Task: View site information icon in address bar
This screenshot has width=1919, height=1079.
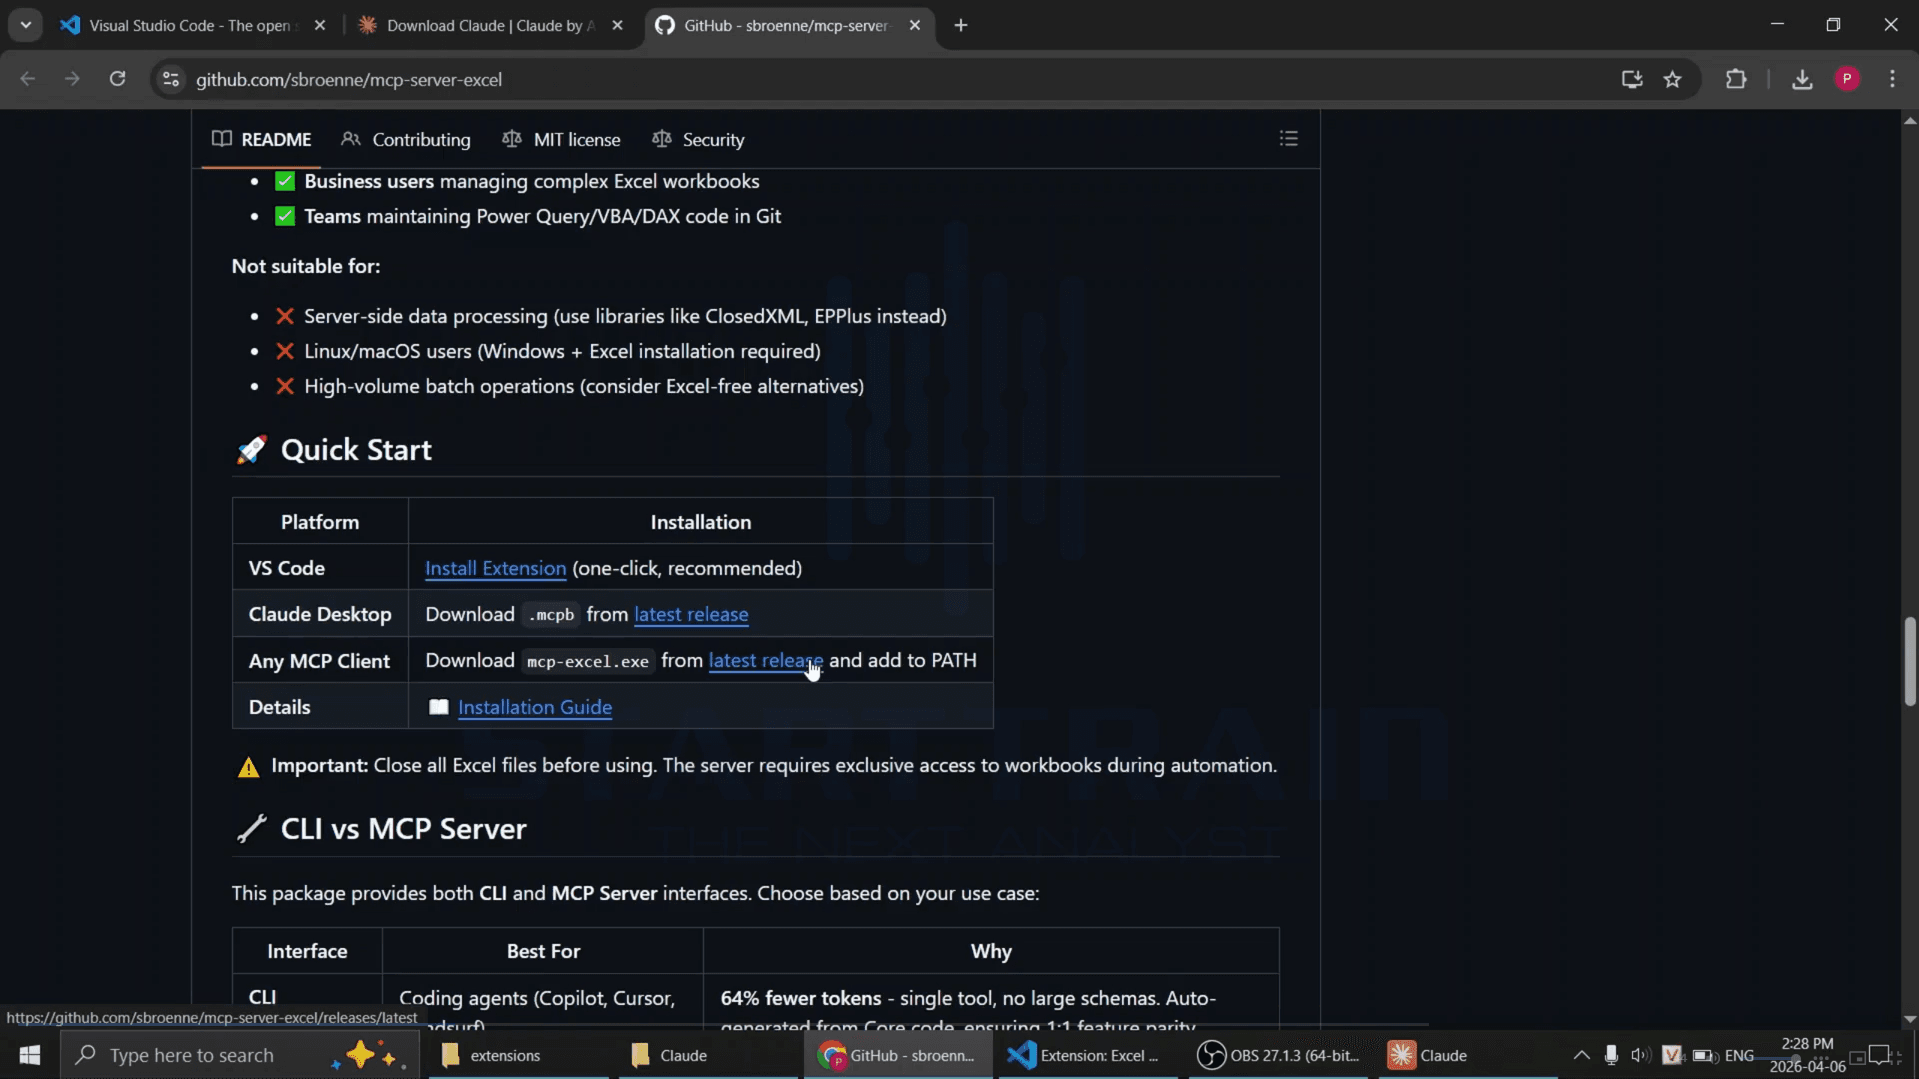Action: pyautogui.click(x=171, y=79)
